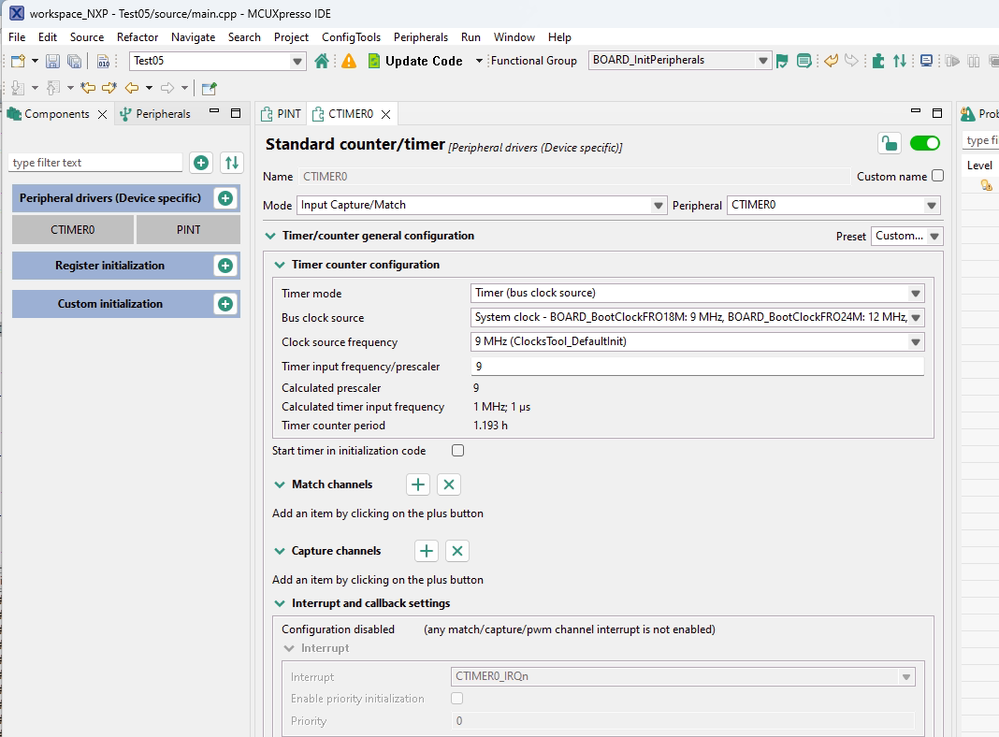Collapse Timer counter configuration section

(280, 264)
